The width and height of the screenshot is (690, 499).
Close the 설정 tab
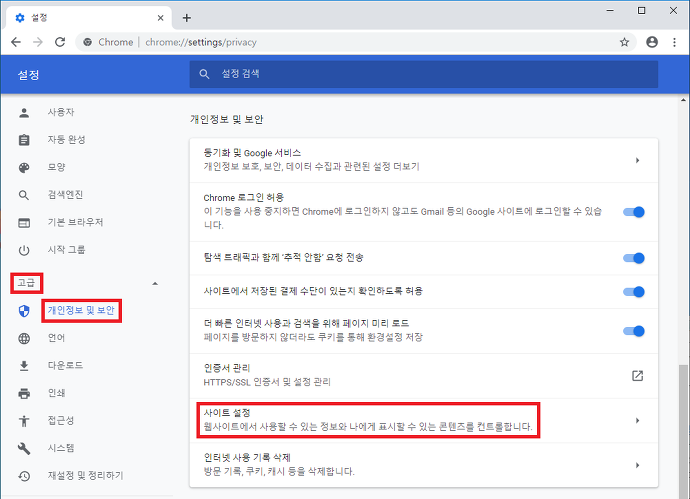point(161,18)
